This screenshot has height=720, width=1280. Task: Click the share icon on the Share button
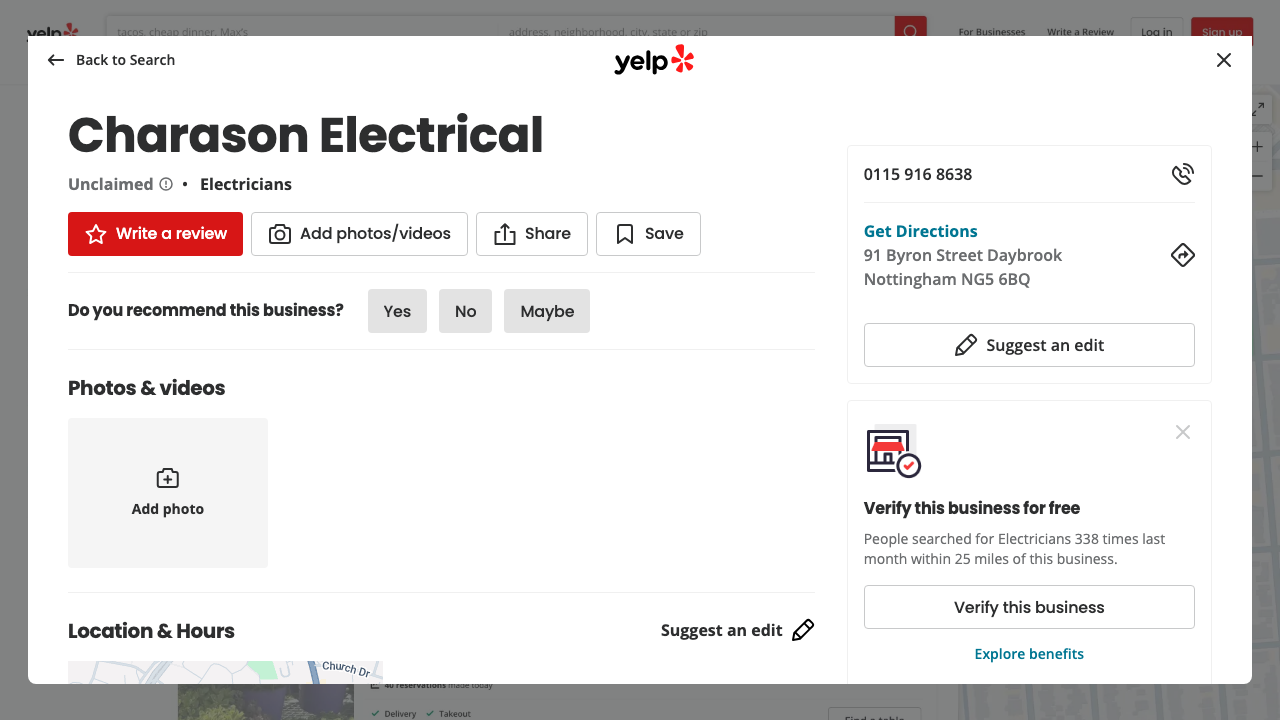[504, 233]
